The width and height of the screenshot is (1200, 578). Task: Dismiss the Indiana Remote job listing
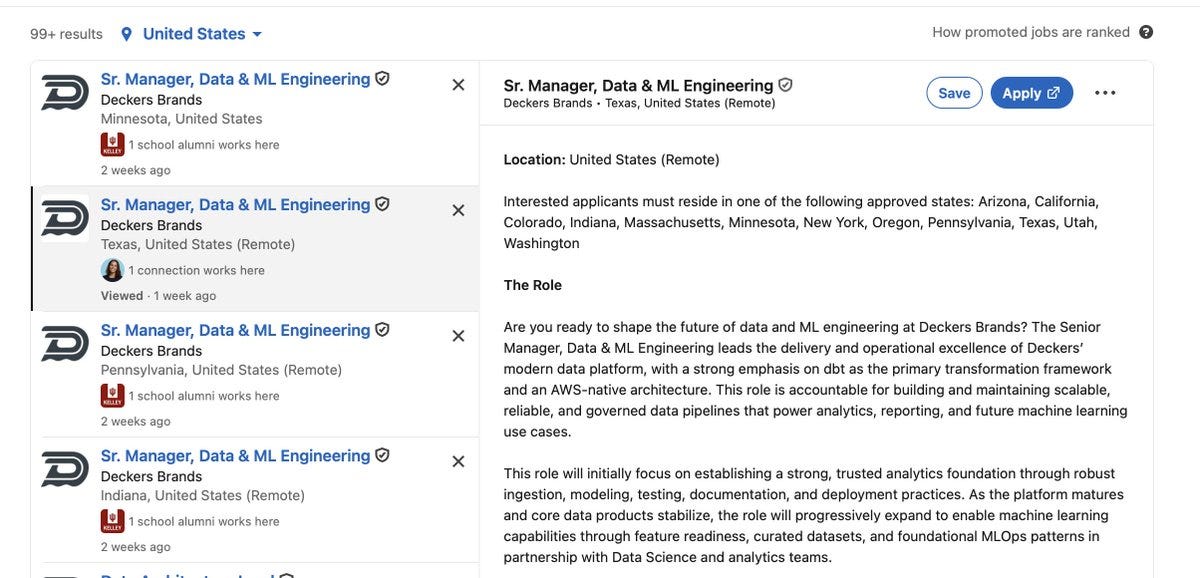[458, 461]
